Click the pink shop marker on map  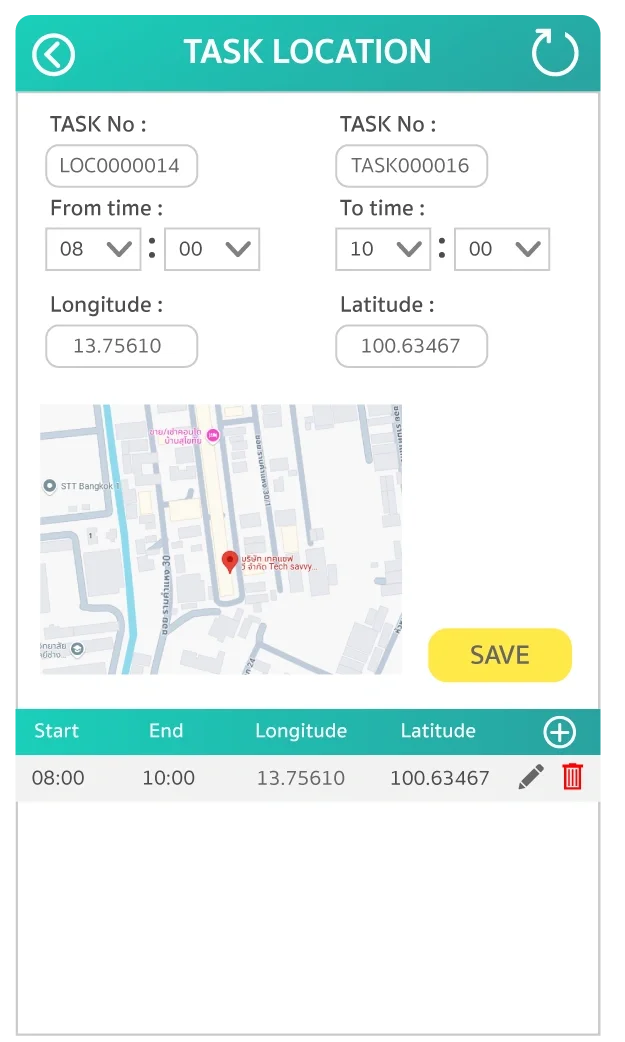coord(212,436)
